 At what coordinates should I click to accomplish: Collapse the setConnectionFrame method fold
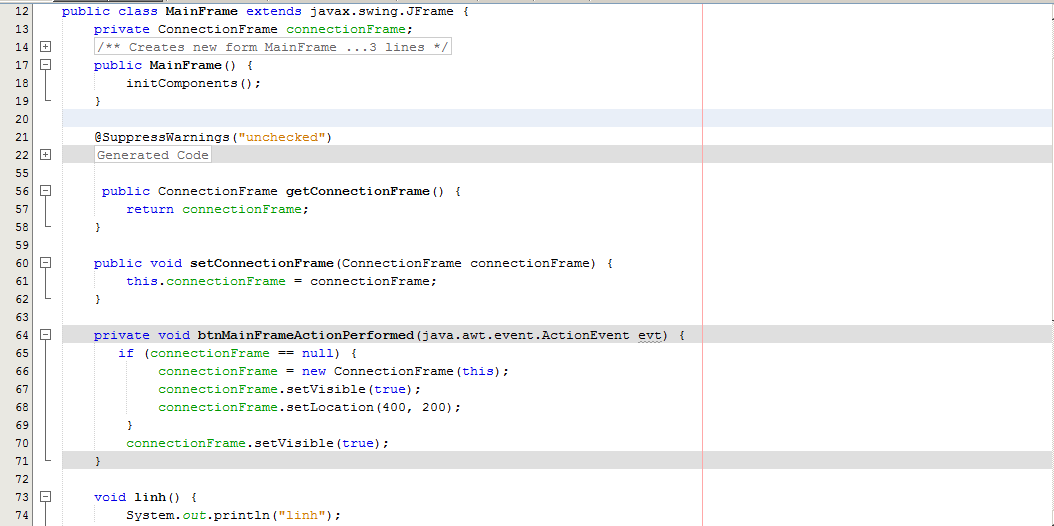coord(45,263)
